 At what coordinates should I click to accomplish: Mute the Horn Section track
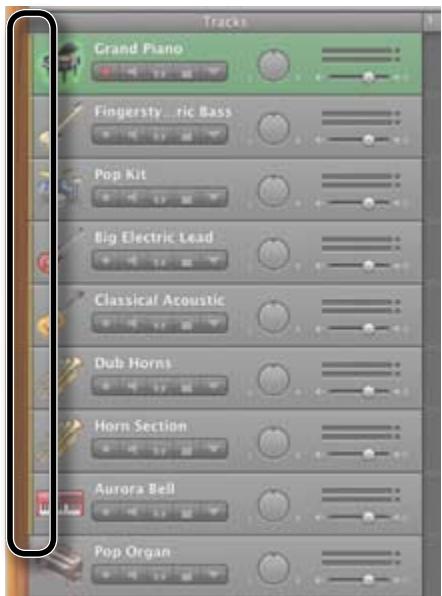tap(132, 450)
